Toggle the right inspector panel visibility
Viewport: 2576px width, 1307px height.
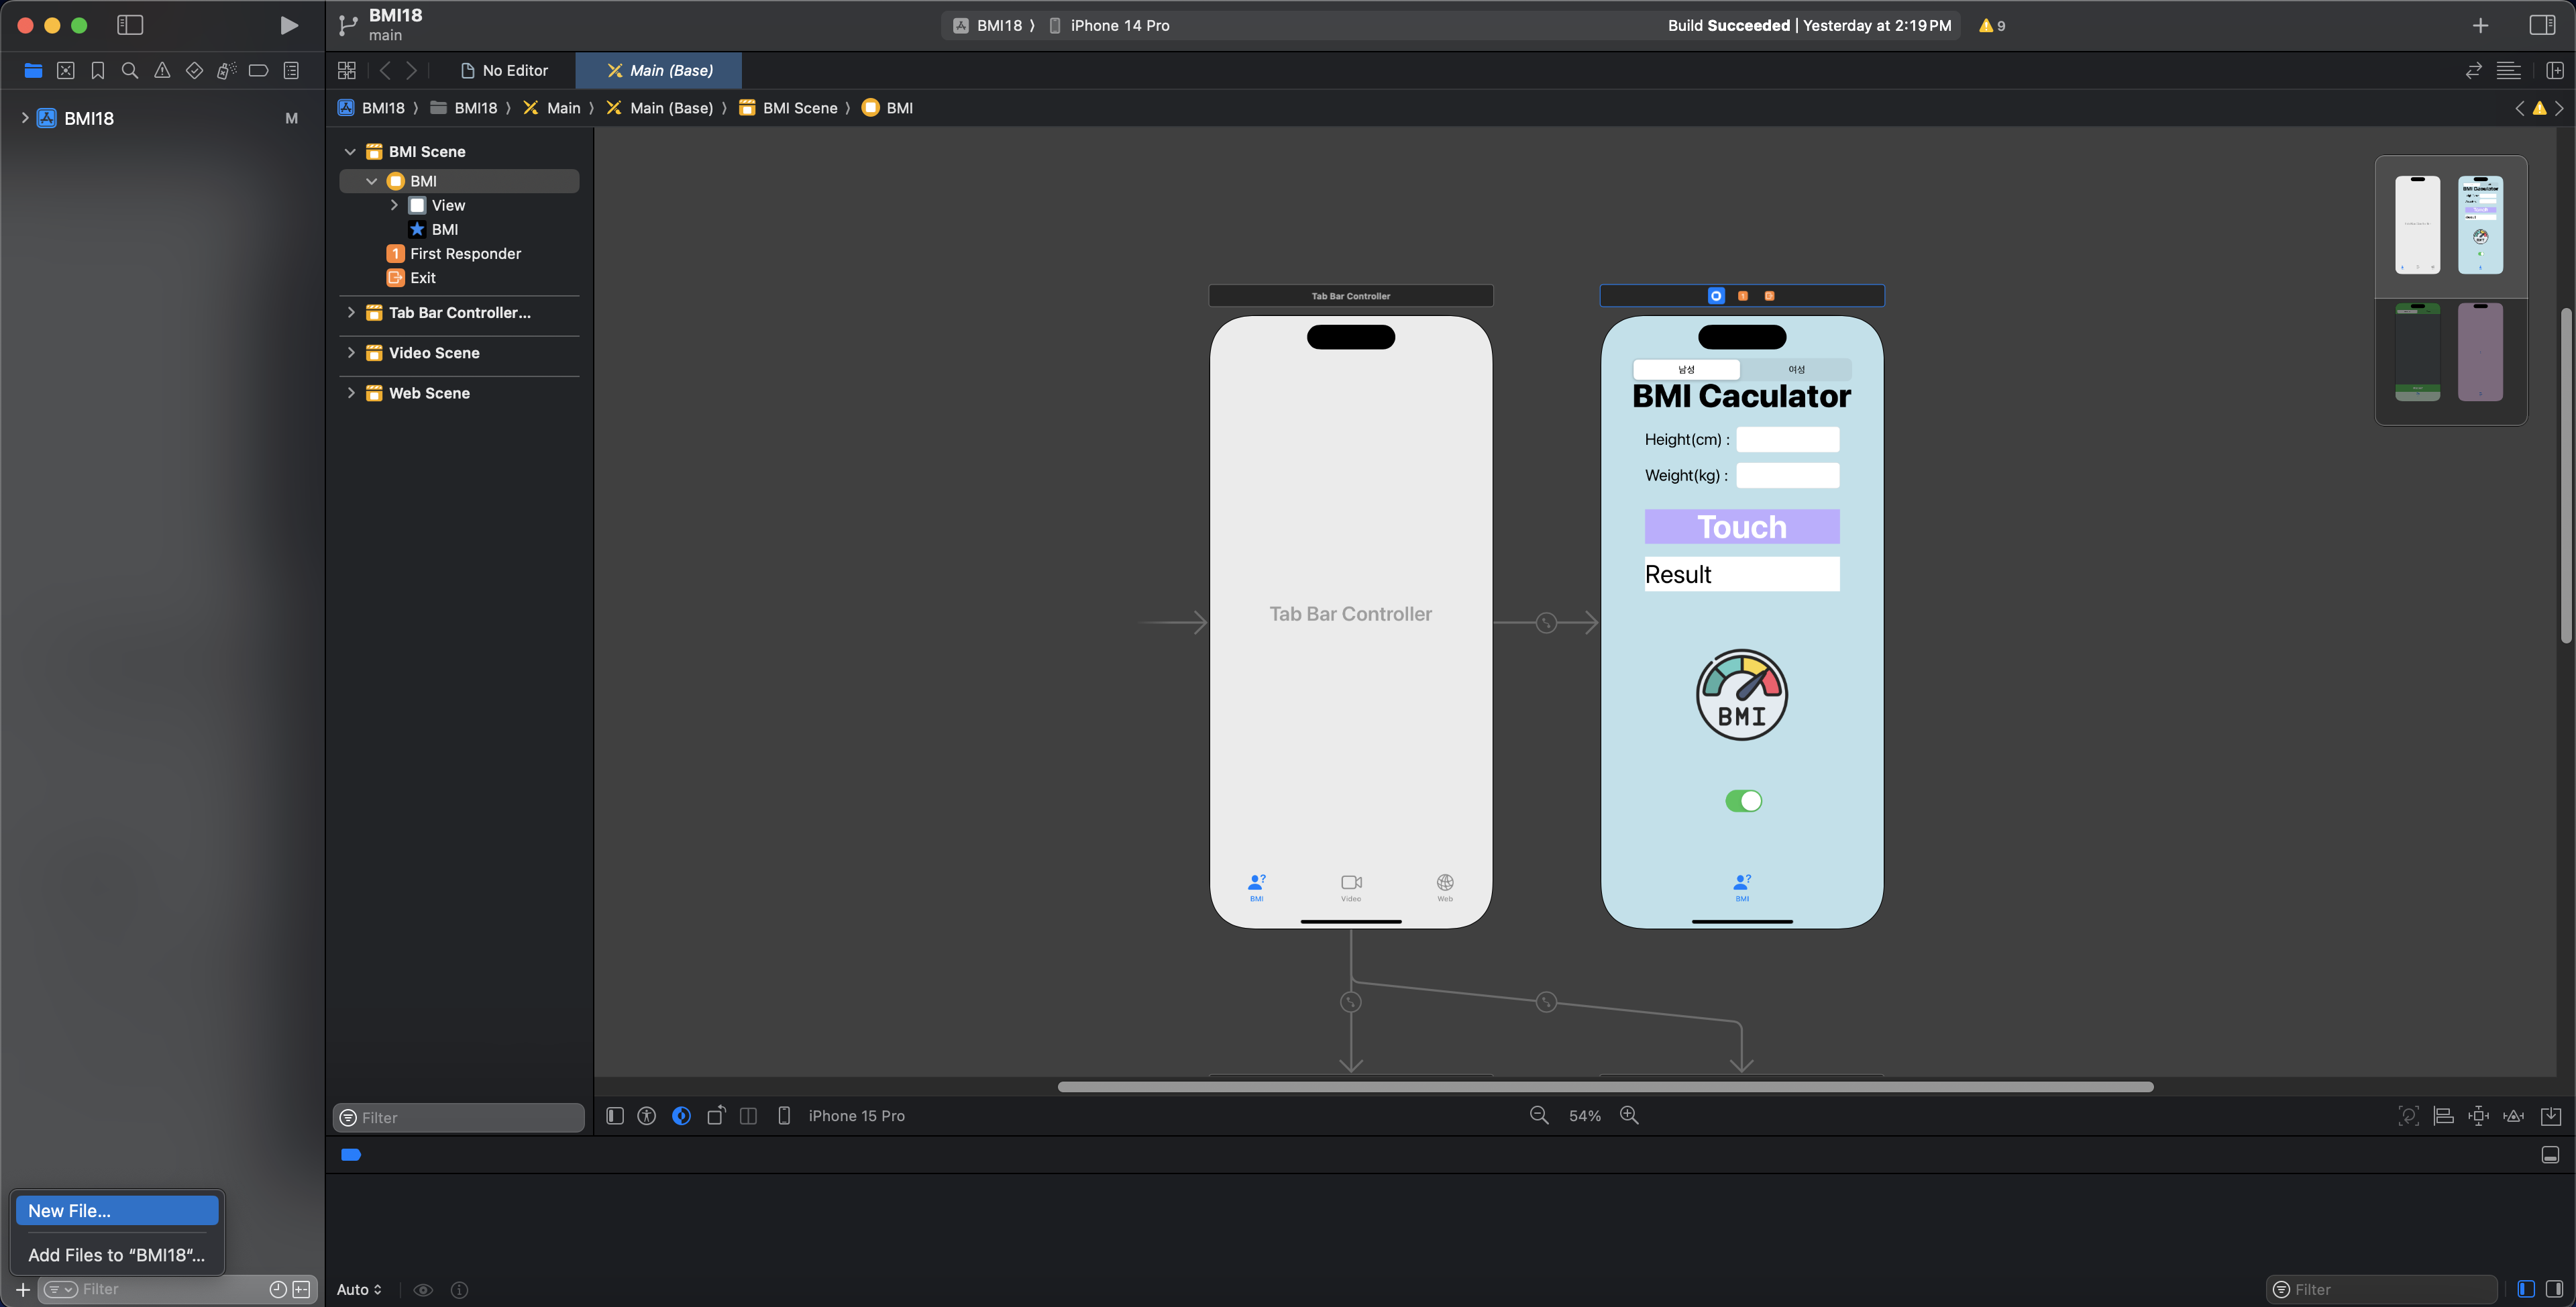(x=2542, y=25)
